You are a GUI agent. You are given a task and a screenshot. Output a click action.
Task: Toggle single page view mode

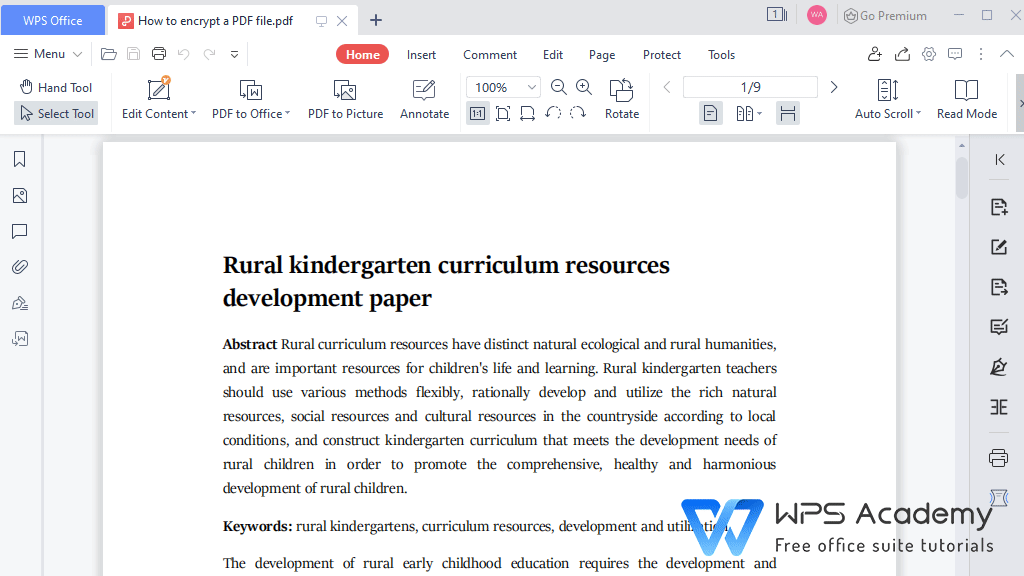coord(711,114)
